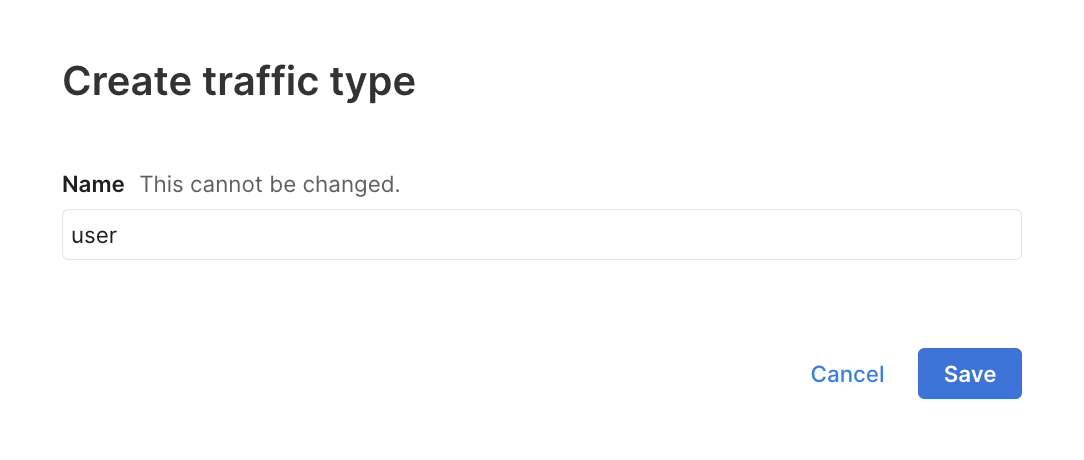Click the dialog title text
Screen dimensions: 1084x460
click(239, 82)
